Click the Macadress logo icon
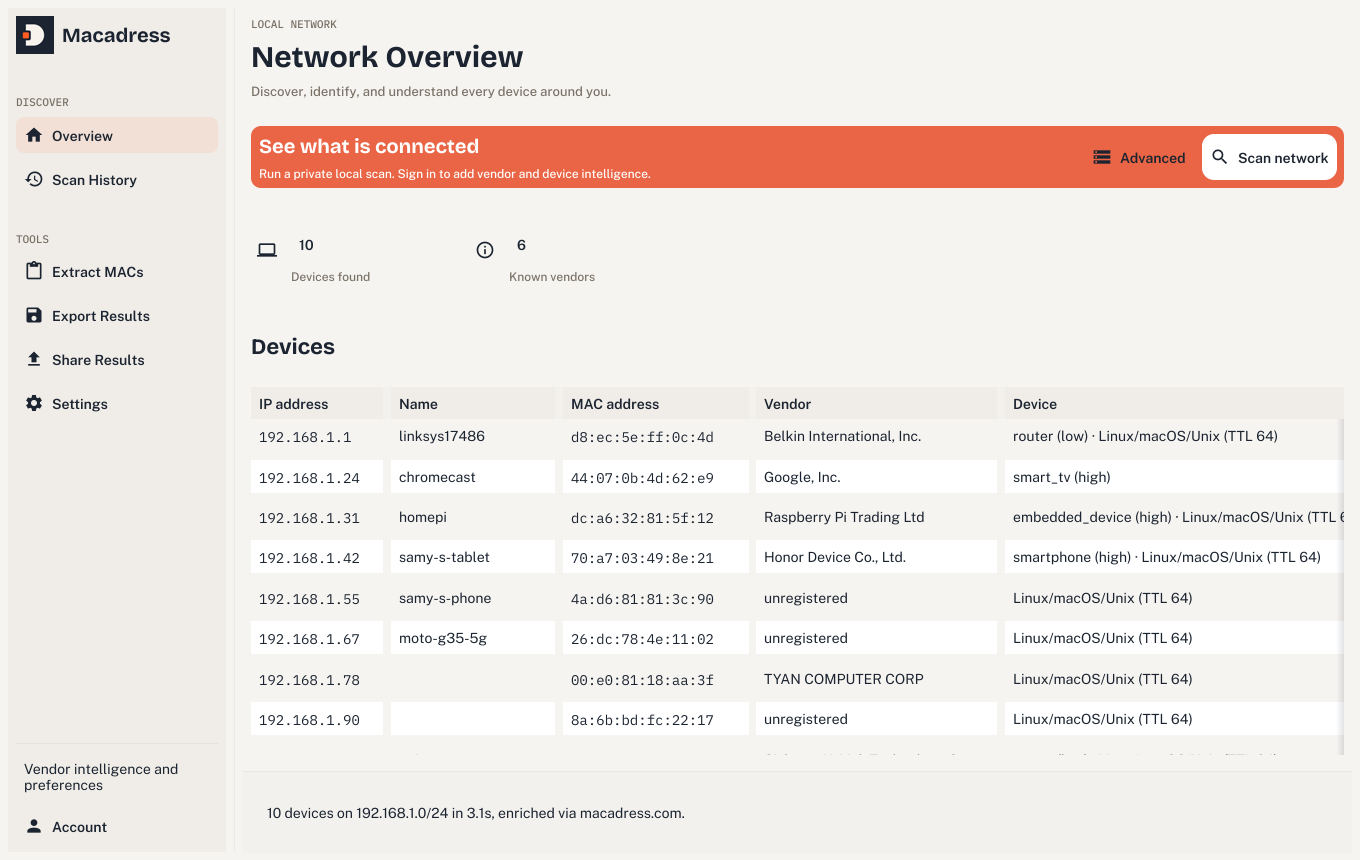 35,35
